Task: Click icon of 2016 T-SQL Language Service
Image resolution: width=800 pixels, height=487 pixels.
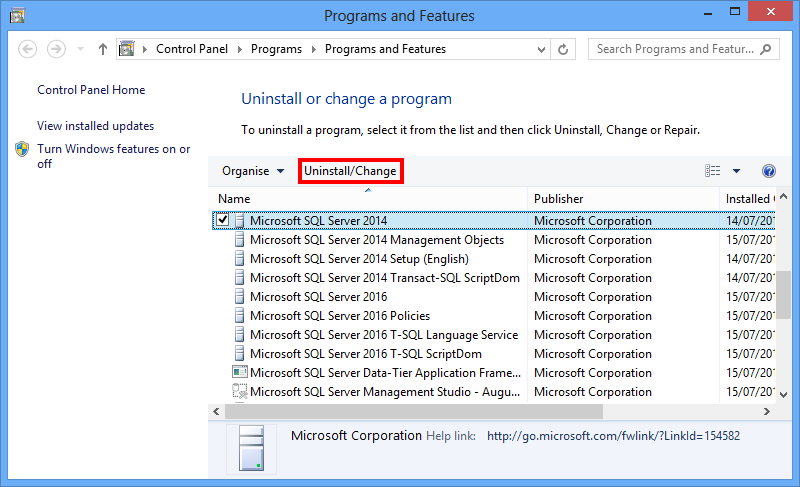Action: 239,335
